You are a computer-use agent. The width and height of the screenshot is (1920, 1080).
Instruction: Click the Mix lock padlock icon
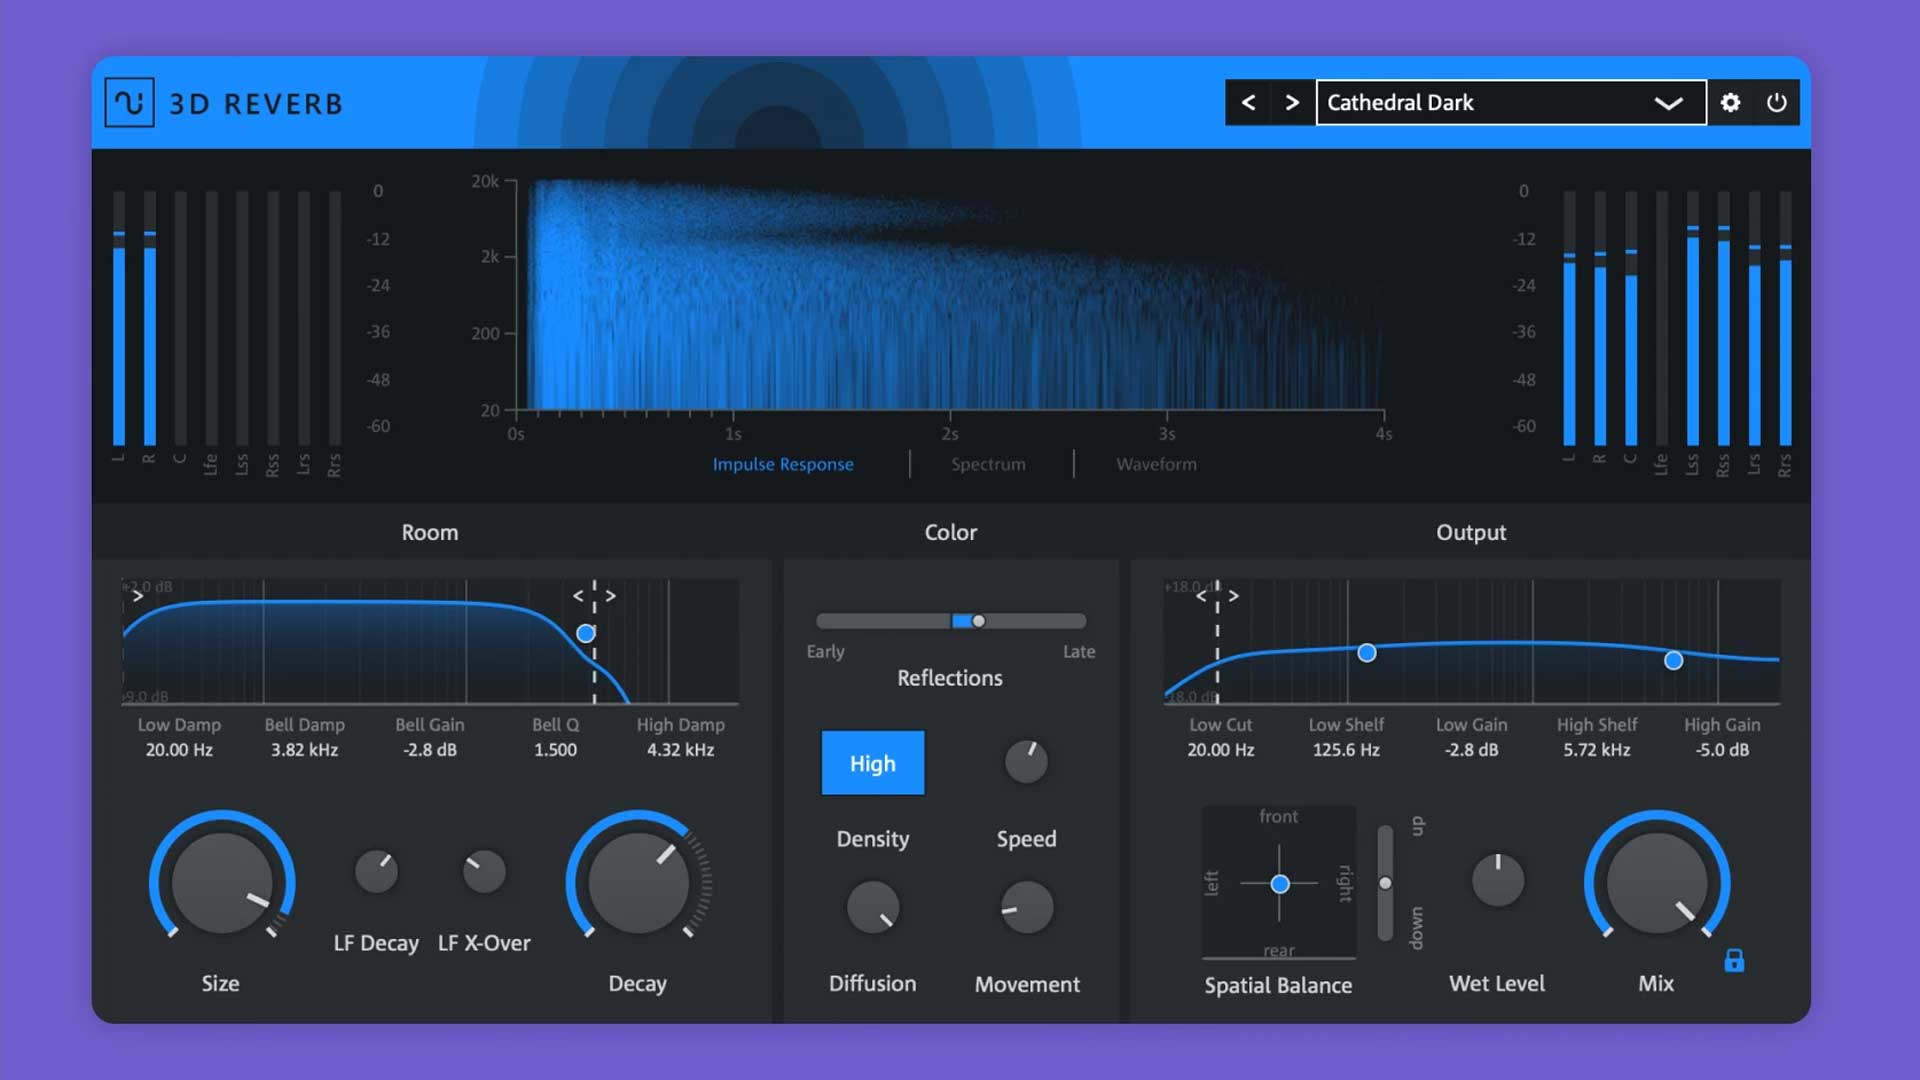pyautogui.click(x=1734, y=961)
